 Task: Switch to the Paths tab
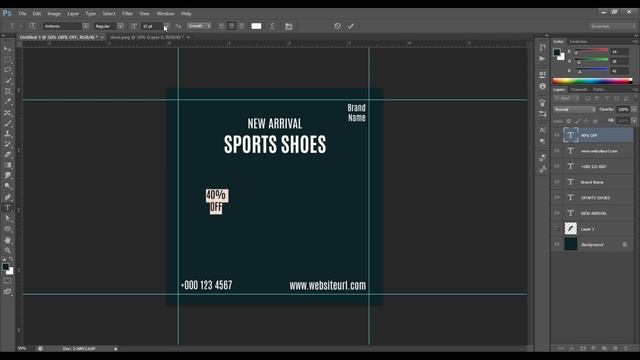(x=599, y=89)
